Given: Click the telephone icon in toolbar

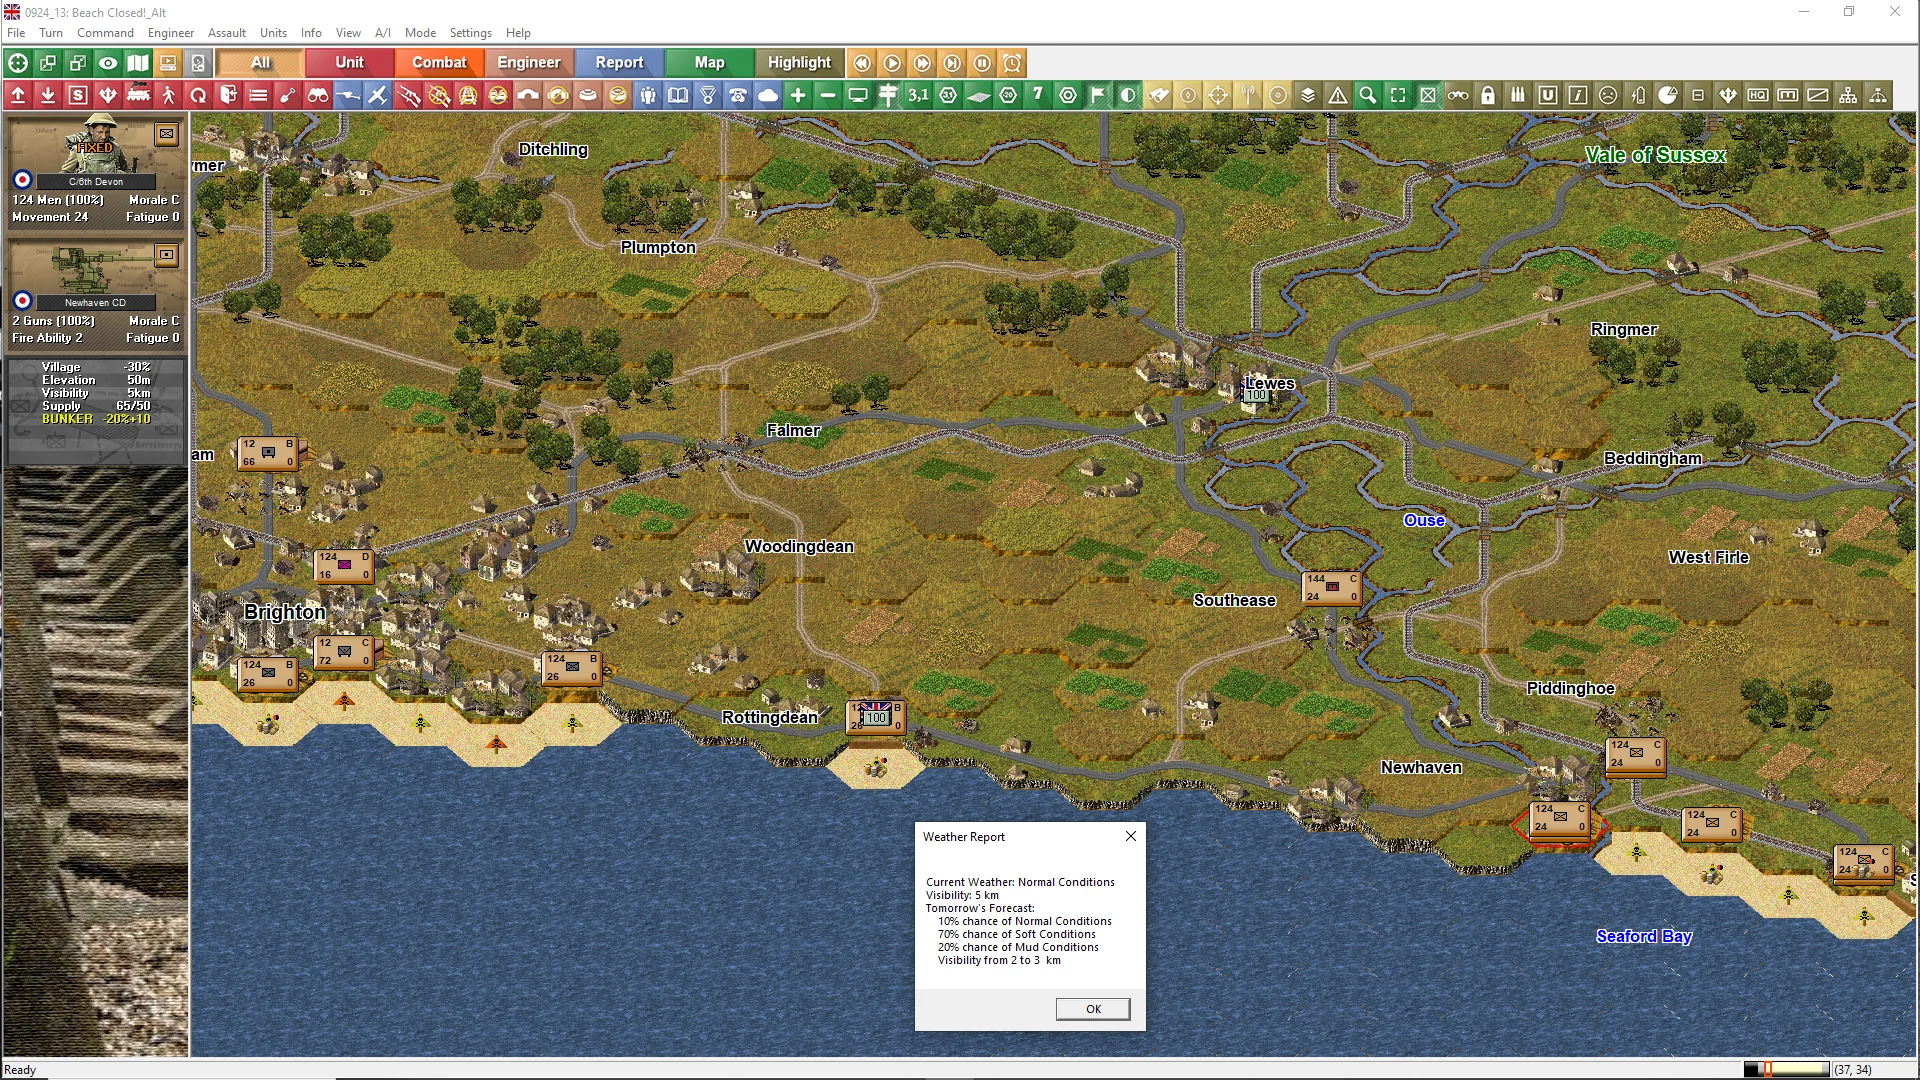Looking at the screenshot, I should click(x=738, y=96).
